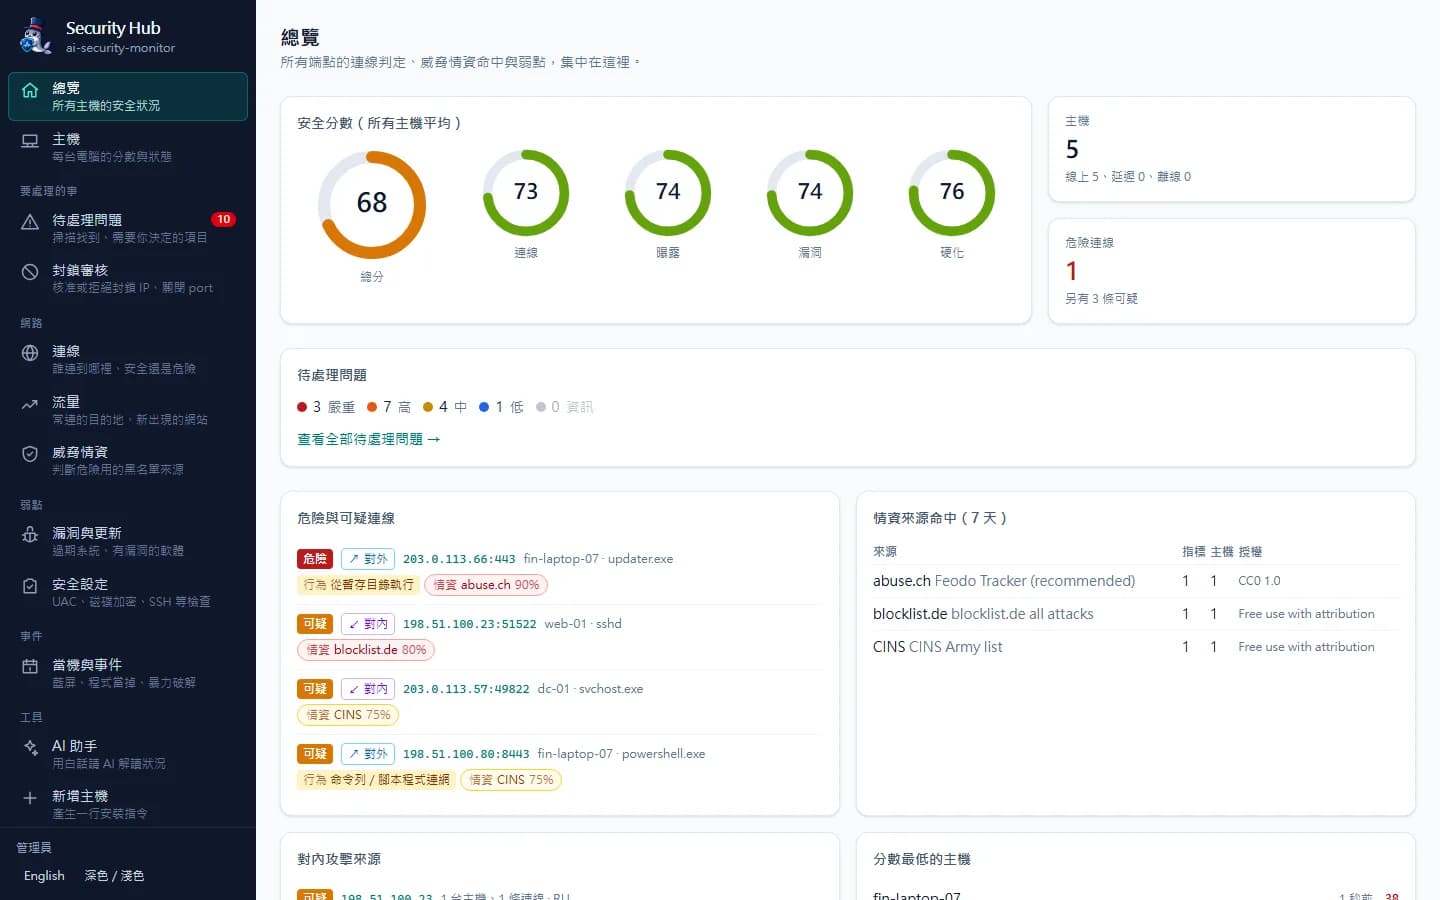The width and height of the screenshot is (1440, 900).
Task: Click the bug icon for 漏洞與更新
Action: (30, 535)
